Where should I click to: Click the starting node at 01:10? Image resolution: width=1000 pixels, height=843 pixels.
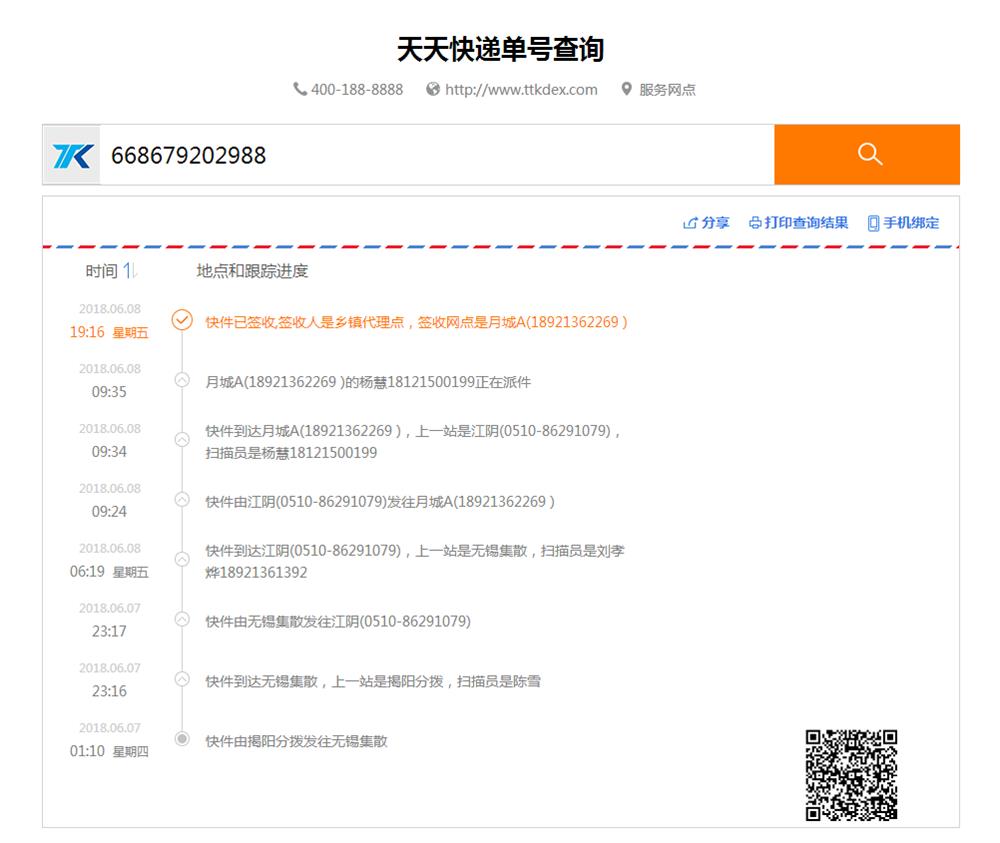pyautogui.click(x=182, y=738)
